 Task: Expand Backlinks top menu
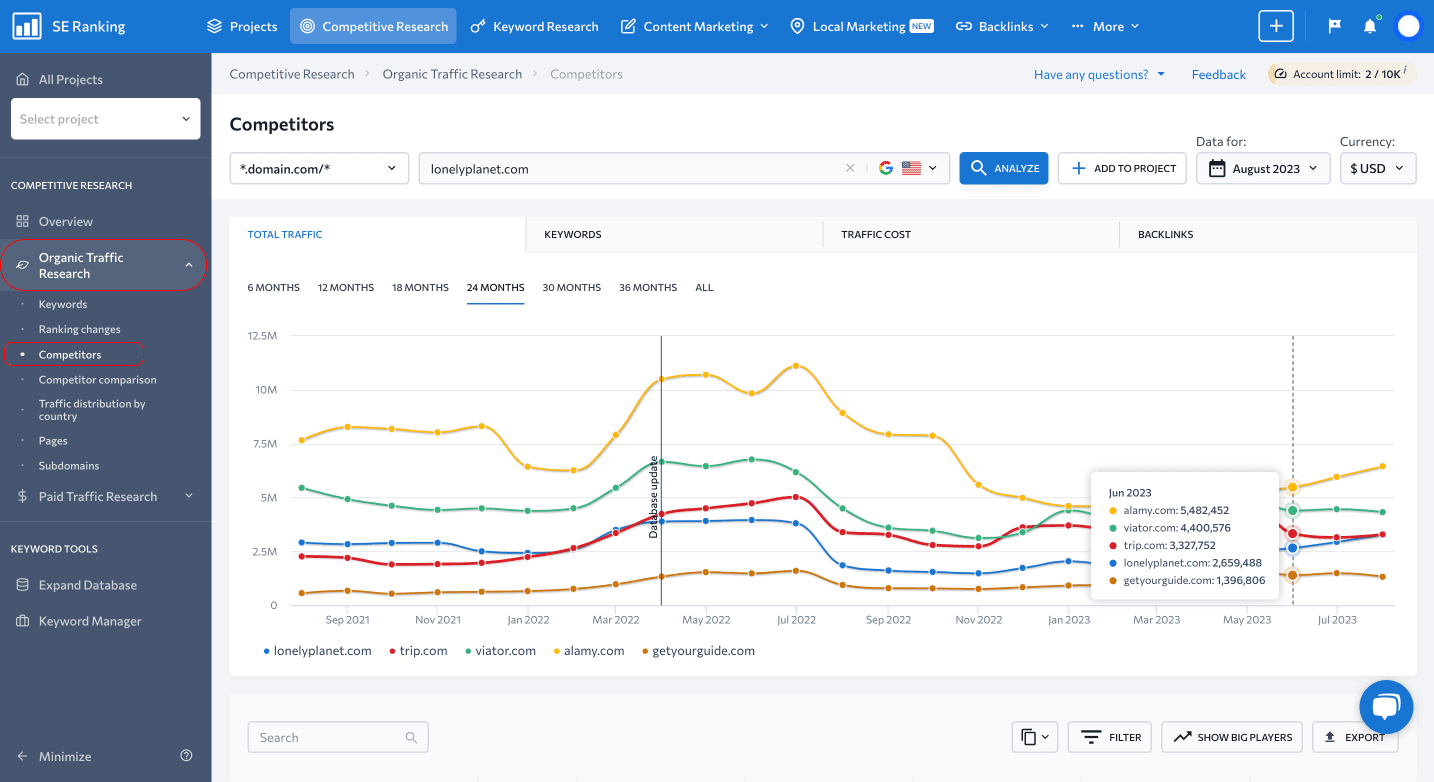tap(1002, 26)
